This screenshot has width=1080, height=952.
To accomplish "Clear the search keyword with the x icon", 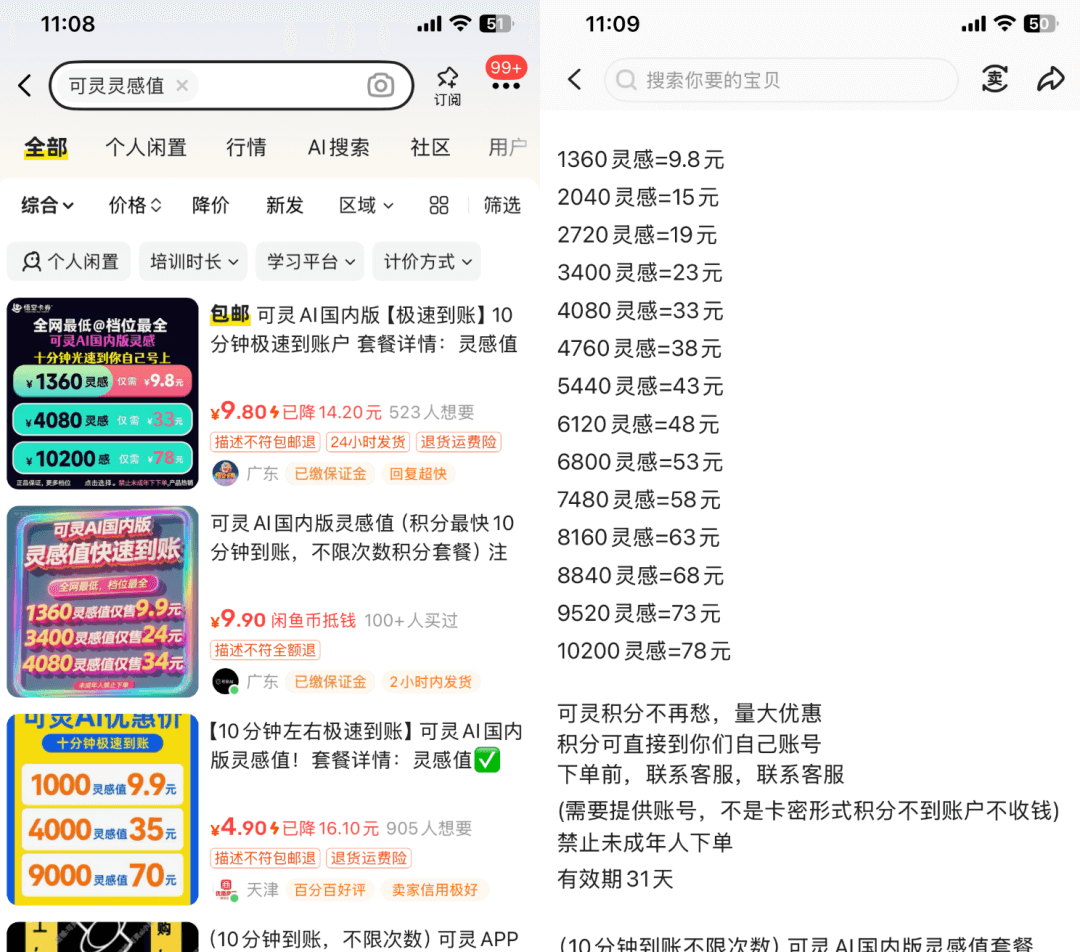I will [182, 86].
